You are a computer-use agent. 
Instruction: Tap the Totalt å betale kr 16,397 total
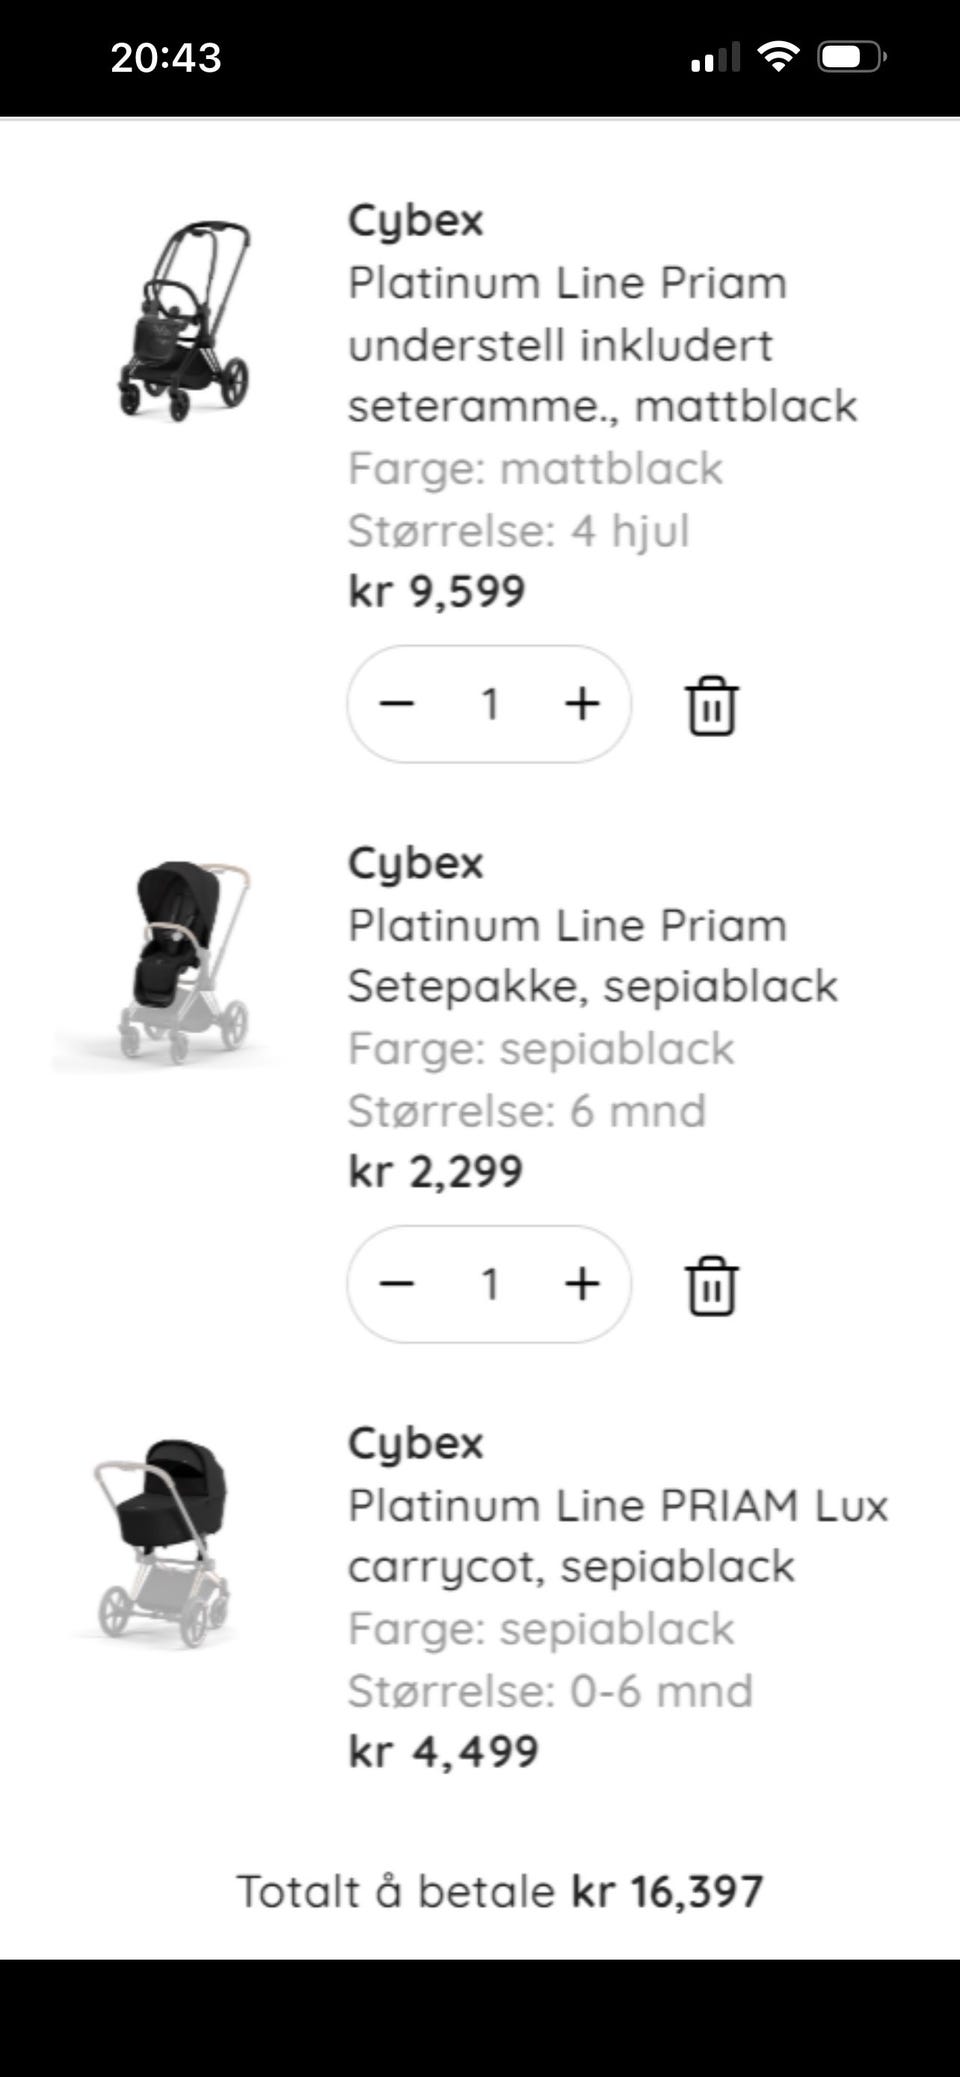click(499, 1892)
